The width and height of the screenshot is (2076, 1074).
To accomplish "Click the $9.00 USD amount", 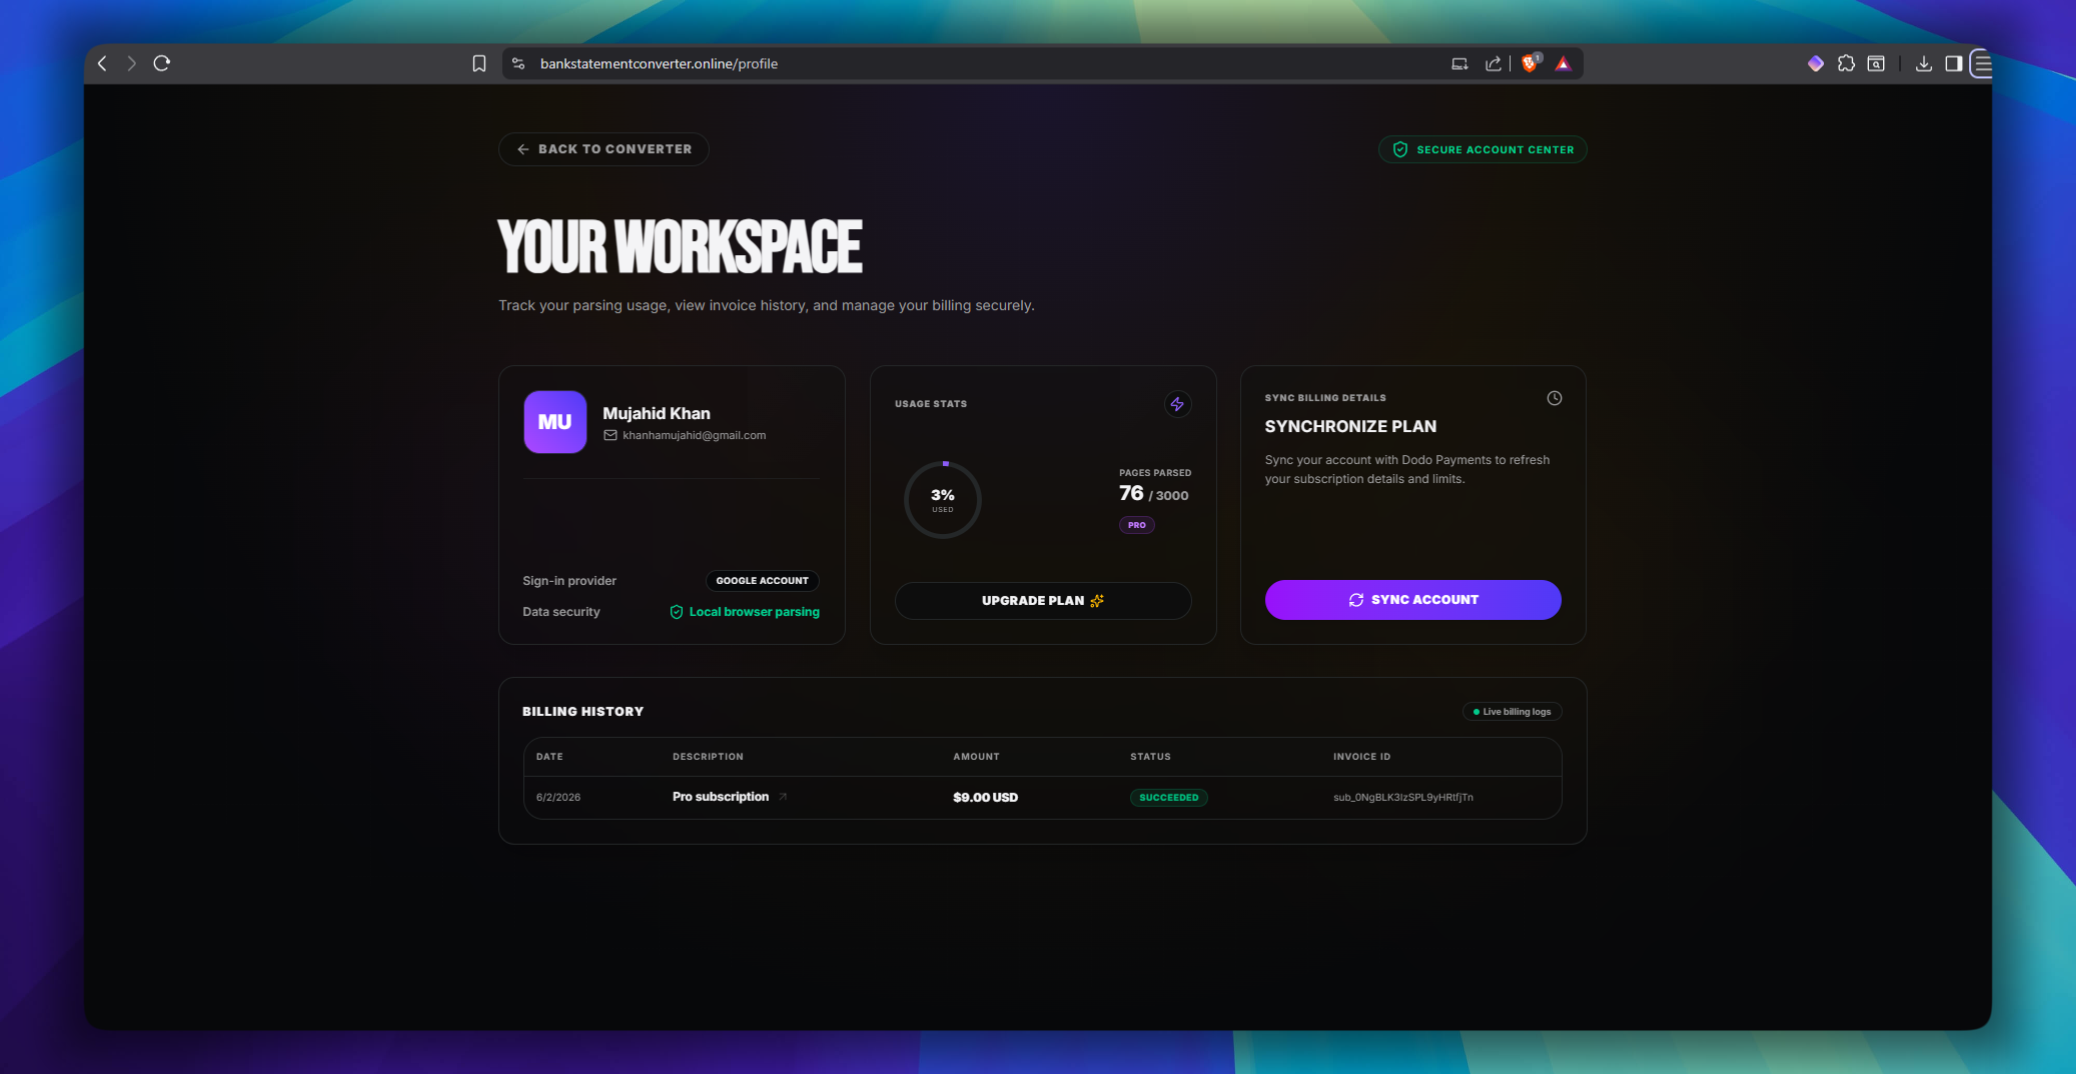I will (x=985, y=798).
